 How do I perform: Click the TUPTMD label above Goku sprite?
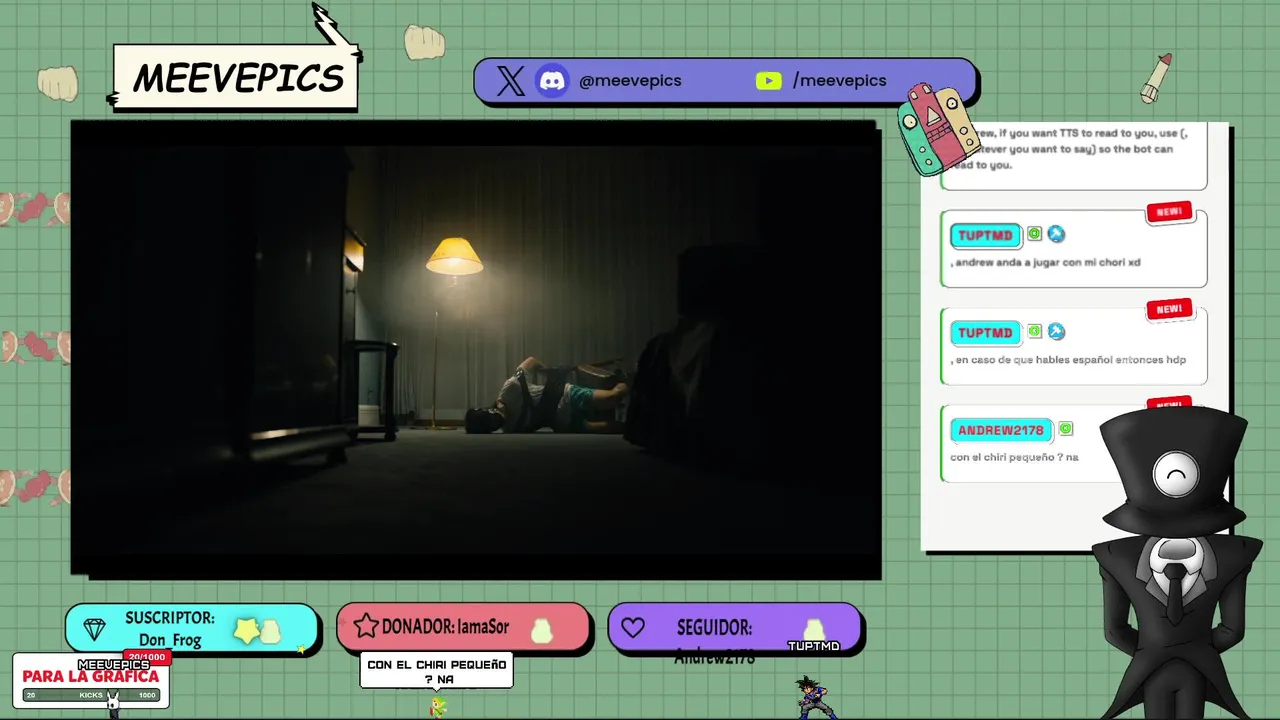point(814,646)
